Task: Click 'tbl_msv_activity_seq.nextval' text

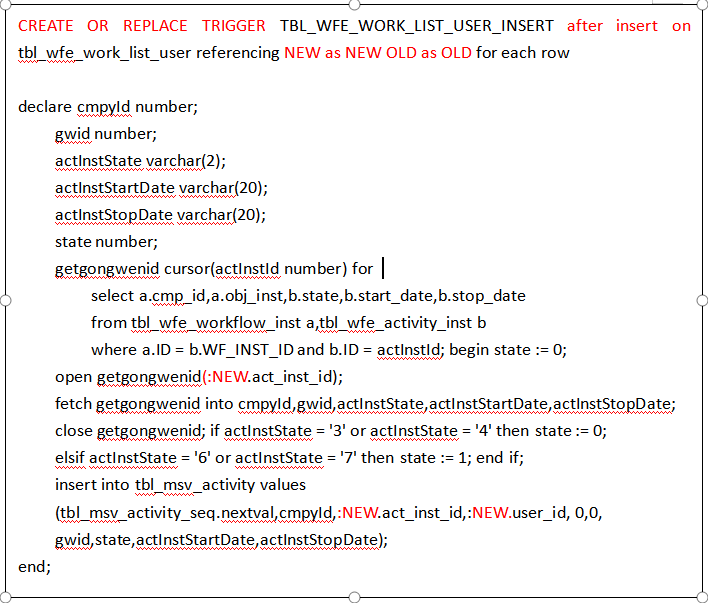Action: [x=168, y=513]
